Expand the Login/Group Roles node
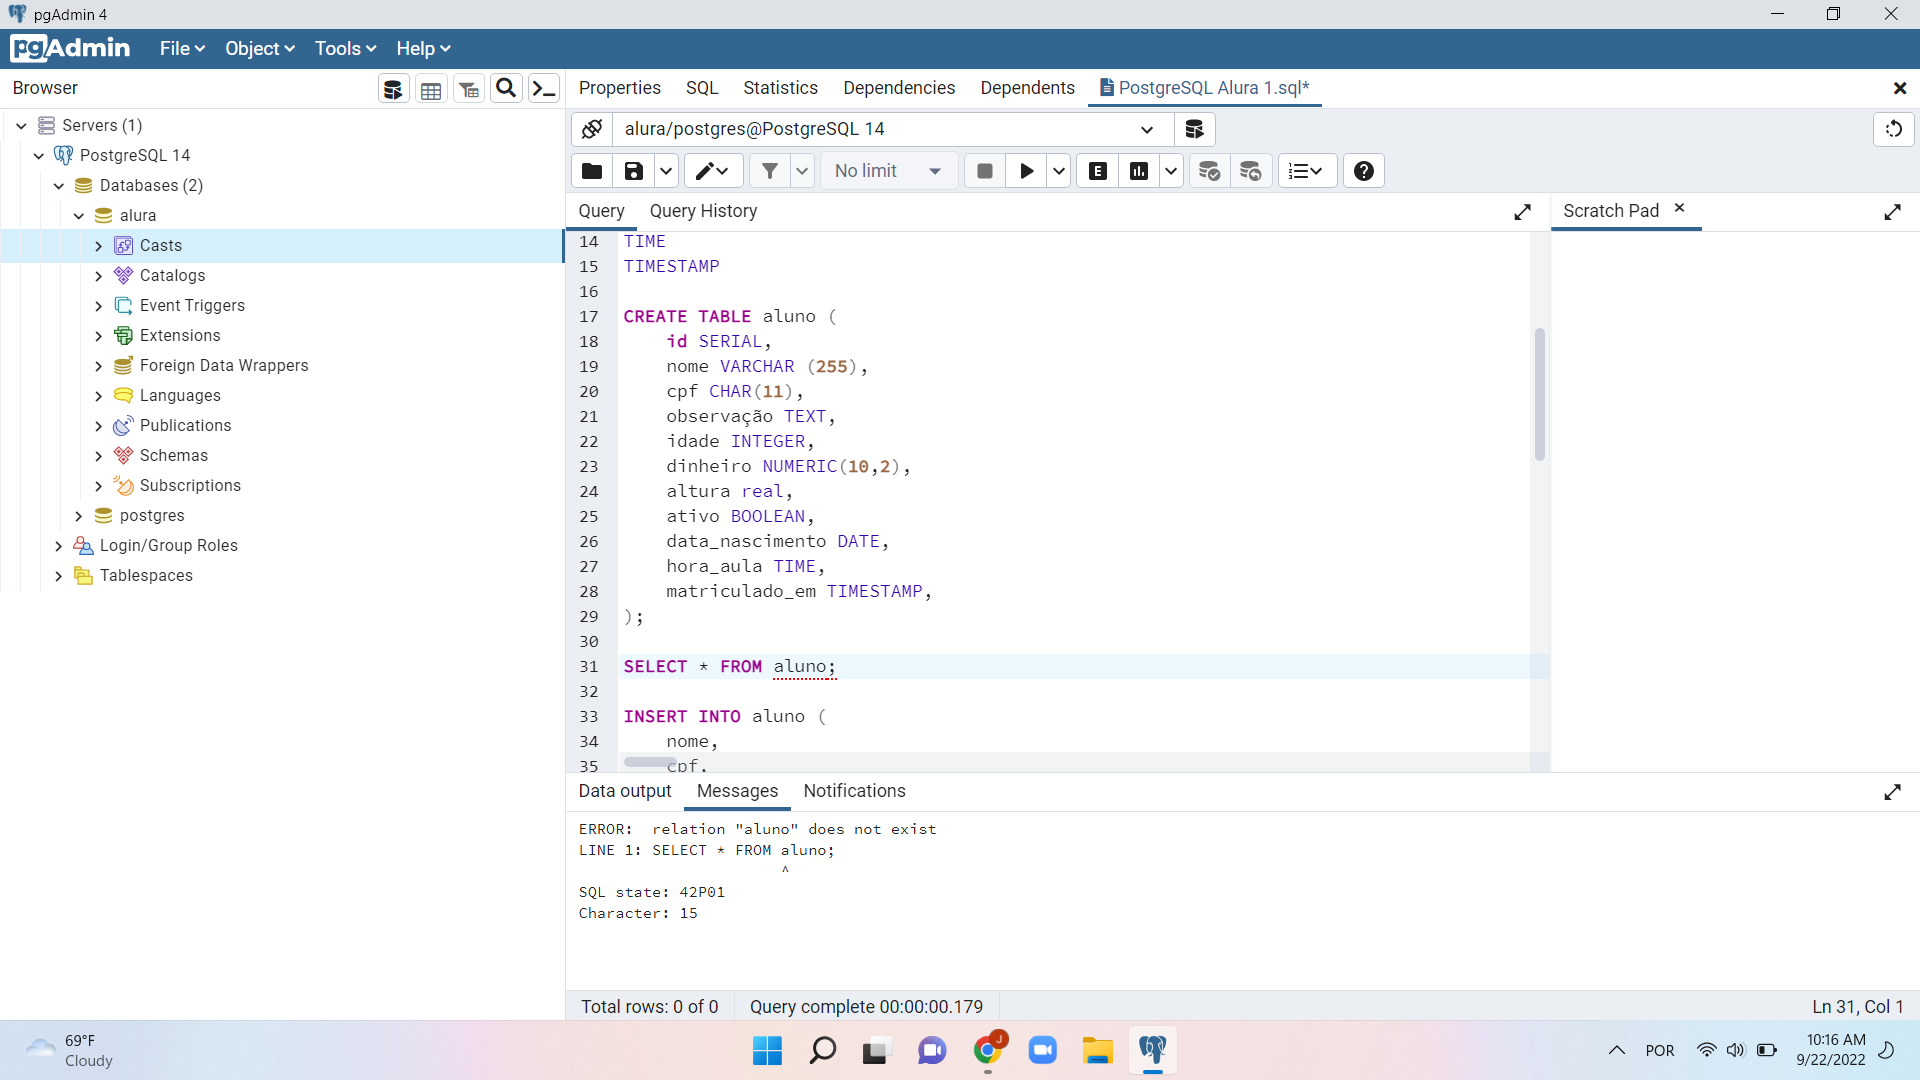This screenshot has width=1920, height=1080. (59, 545)
